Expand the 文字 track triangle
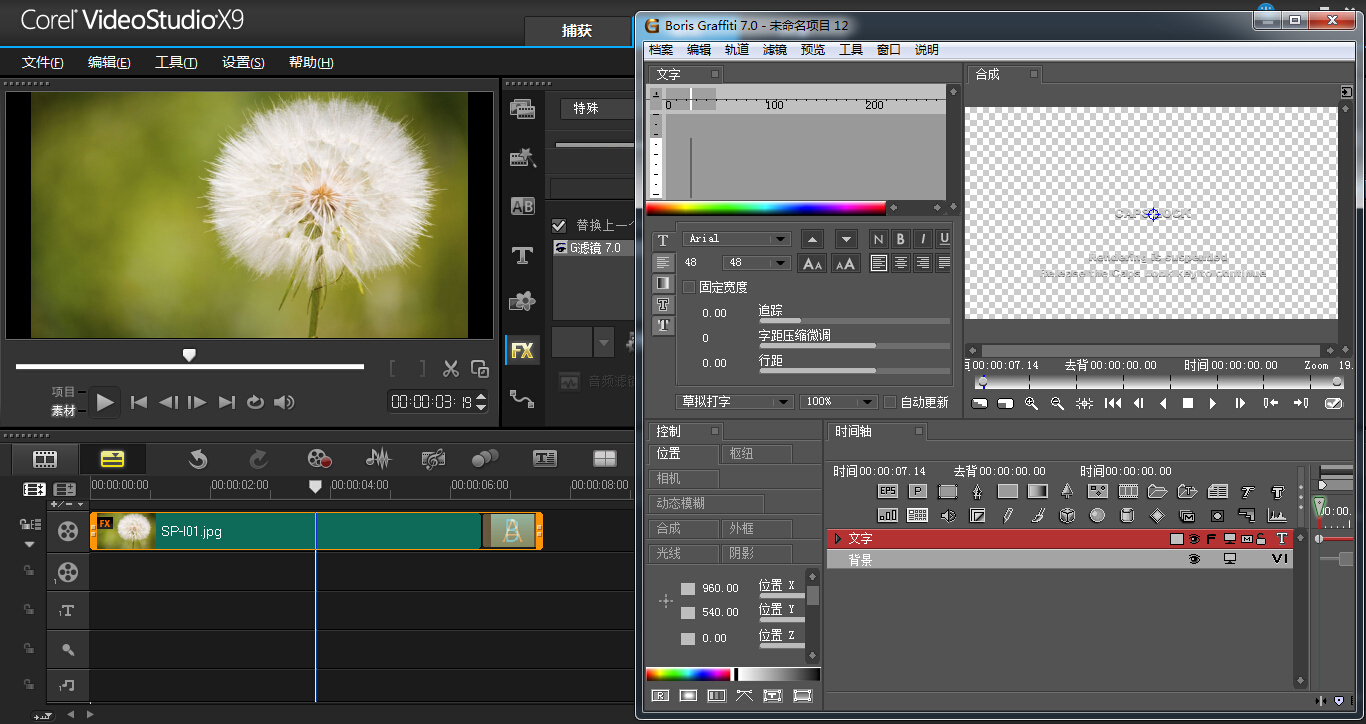The width and height of the screenshot is (1366, 724). coord(838,539)
